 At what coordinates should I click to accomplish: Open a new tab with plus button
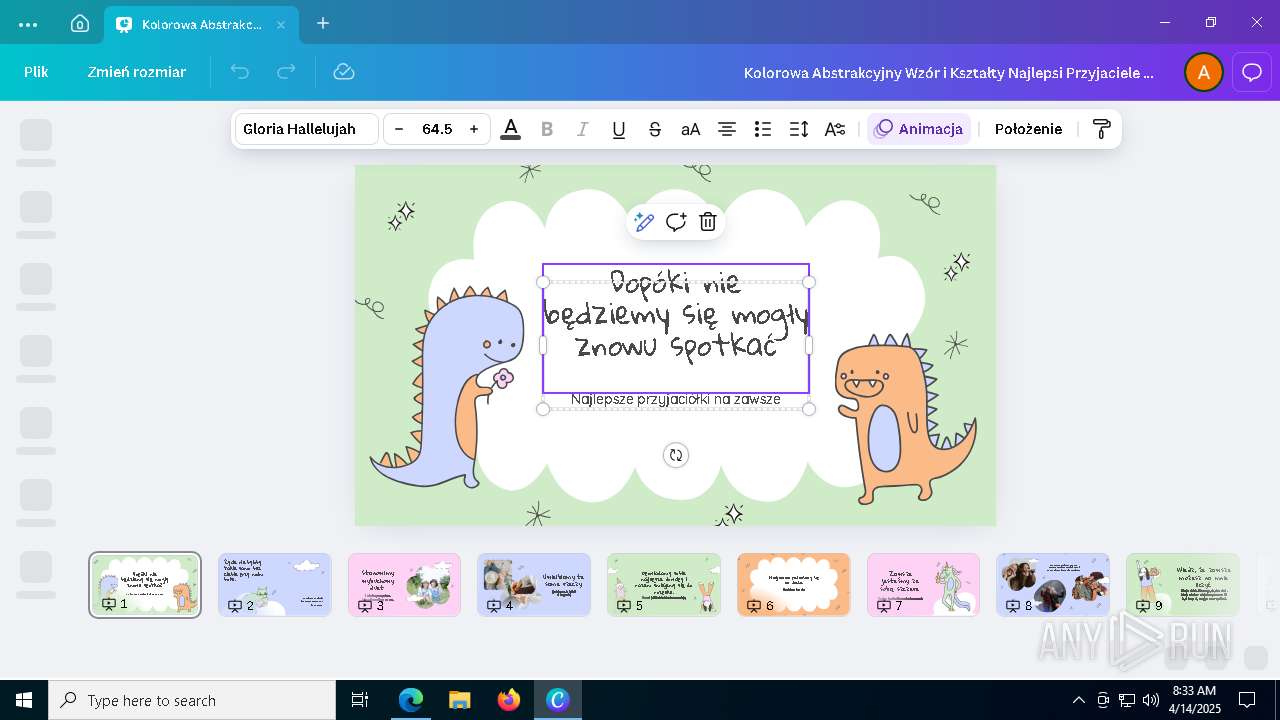click(x=323, y=23)
